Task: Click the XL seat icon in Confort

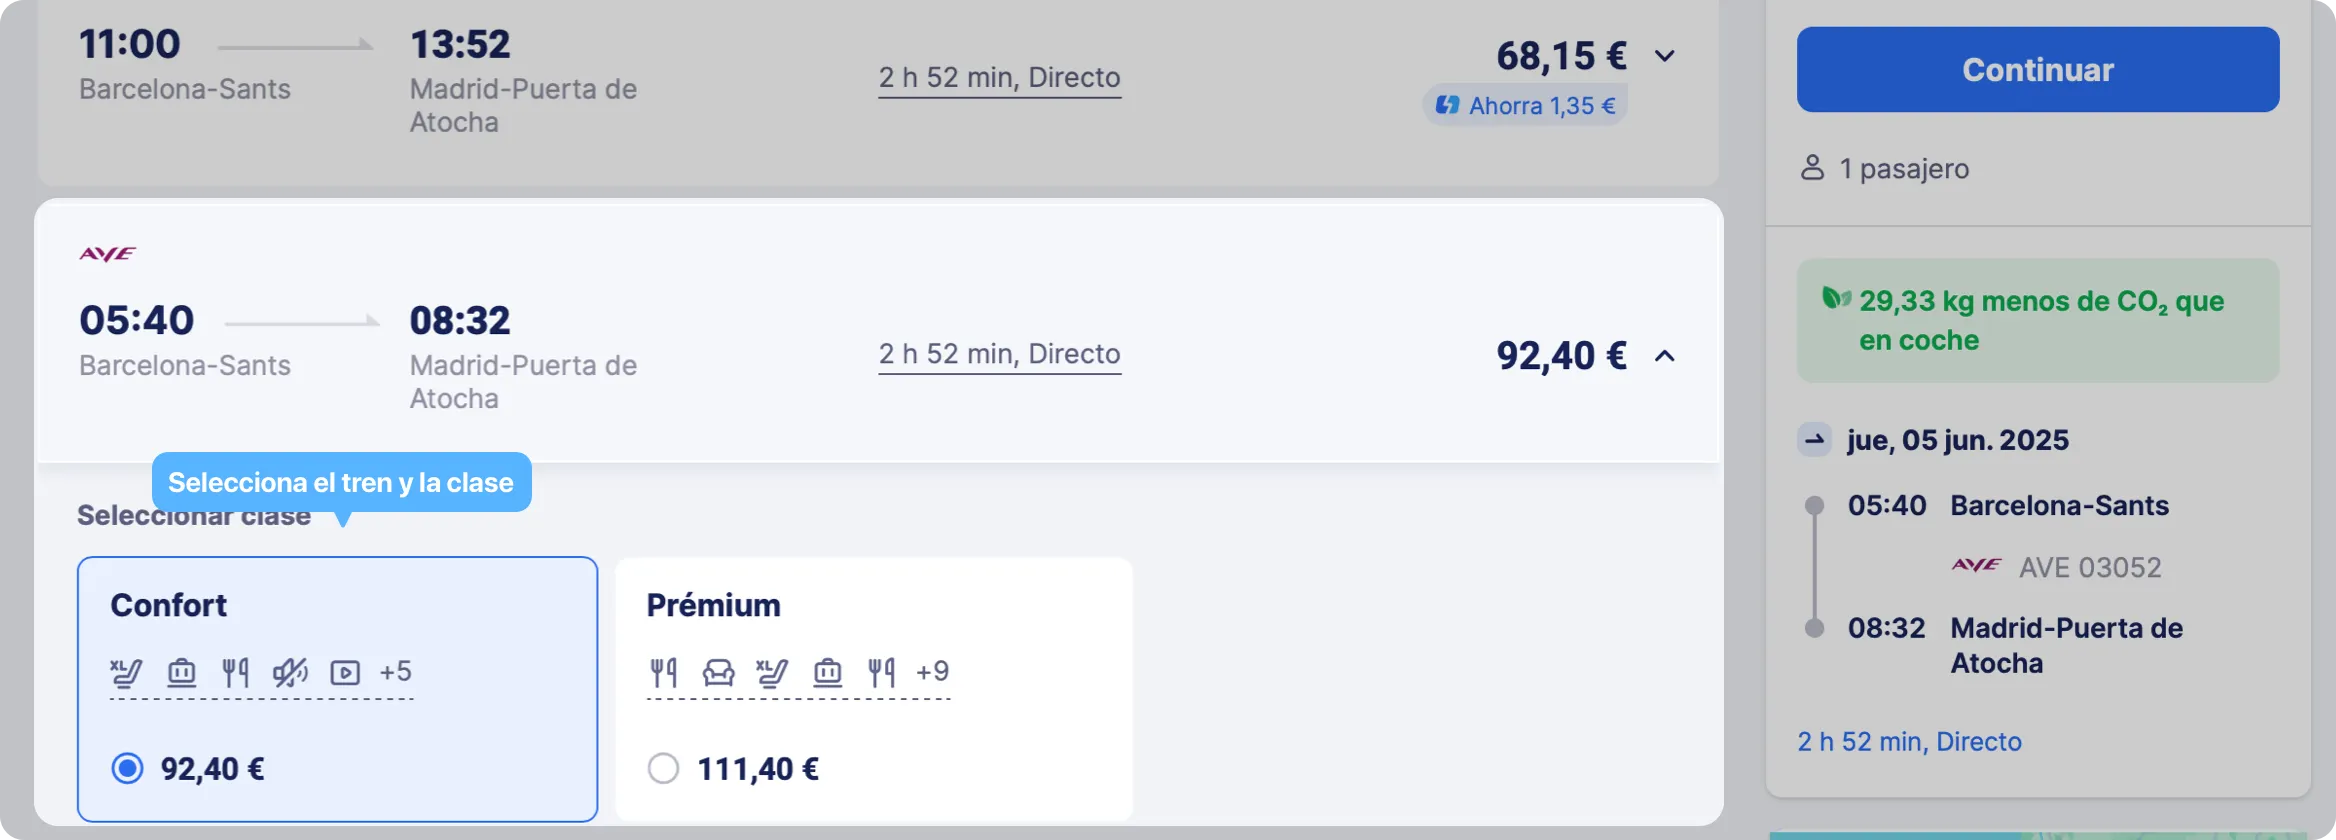Action: [126, 672]
